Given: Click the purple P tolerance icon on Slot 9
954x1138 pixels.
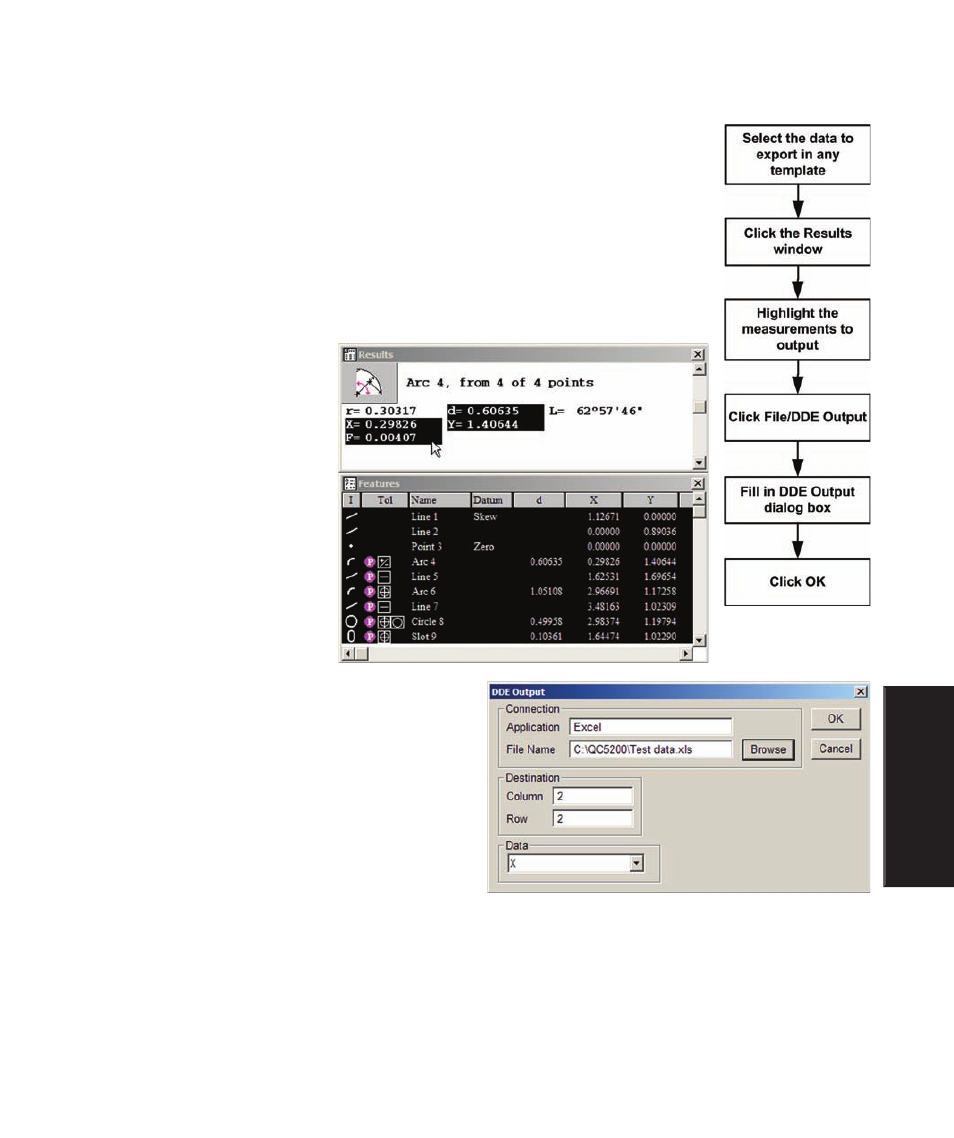Looking at the screenshot, I should tap(370, 636).
